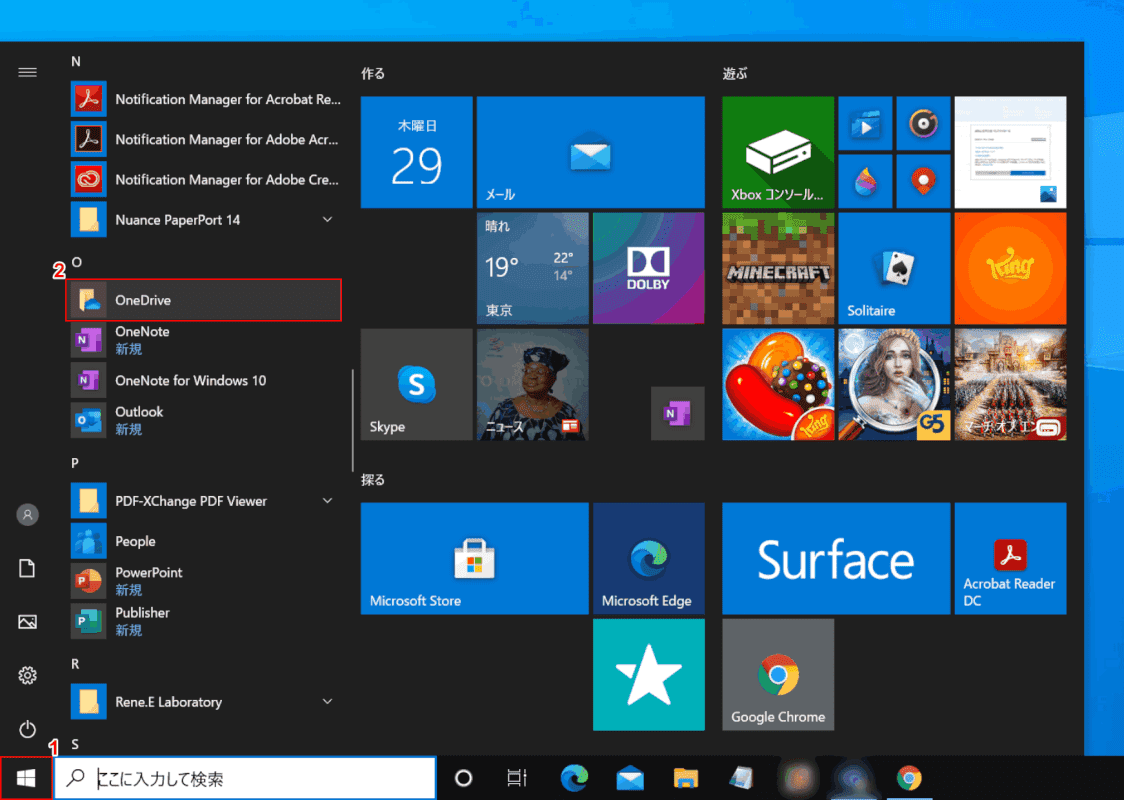Open the Skype tile
The image size is (1124, 800).
coord(416,385)
